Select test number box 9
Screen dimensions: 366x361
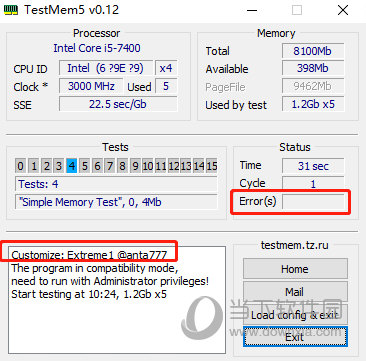[x=135, y=166]
